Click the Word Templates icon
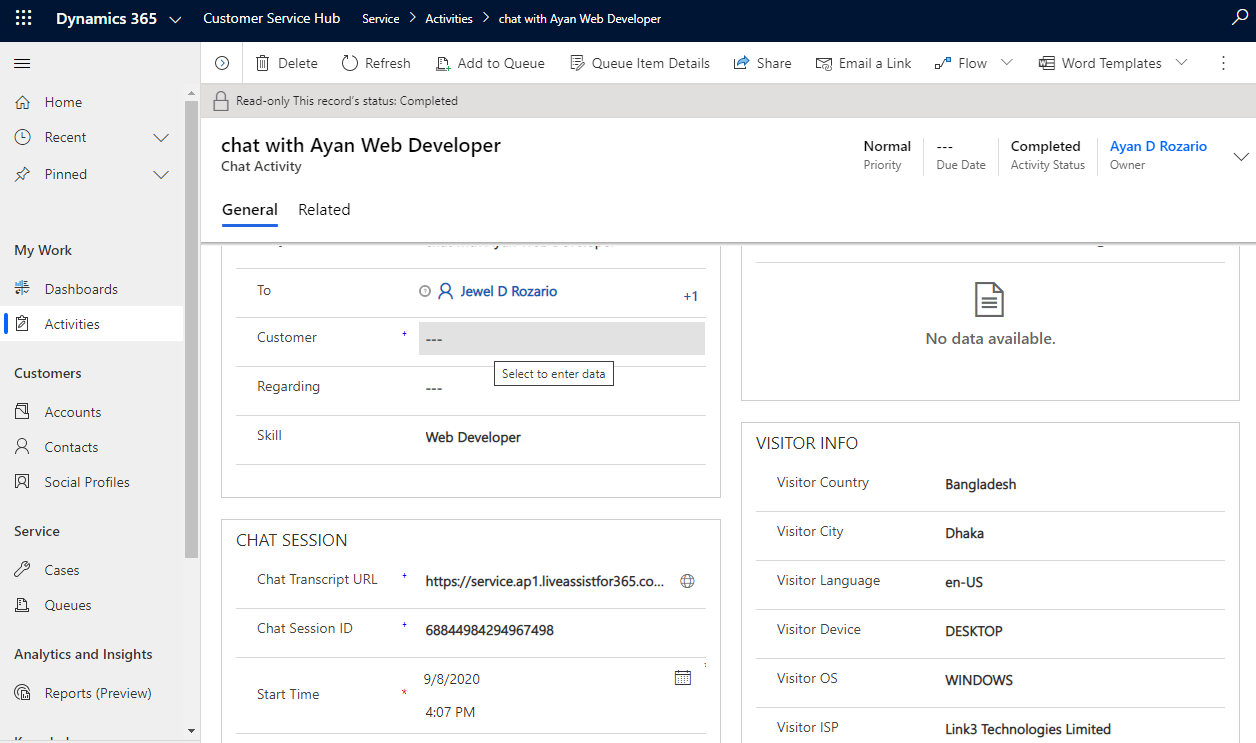 tap(1047, 63)
